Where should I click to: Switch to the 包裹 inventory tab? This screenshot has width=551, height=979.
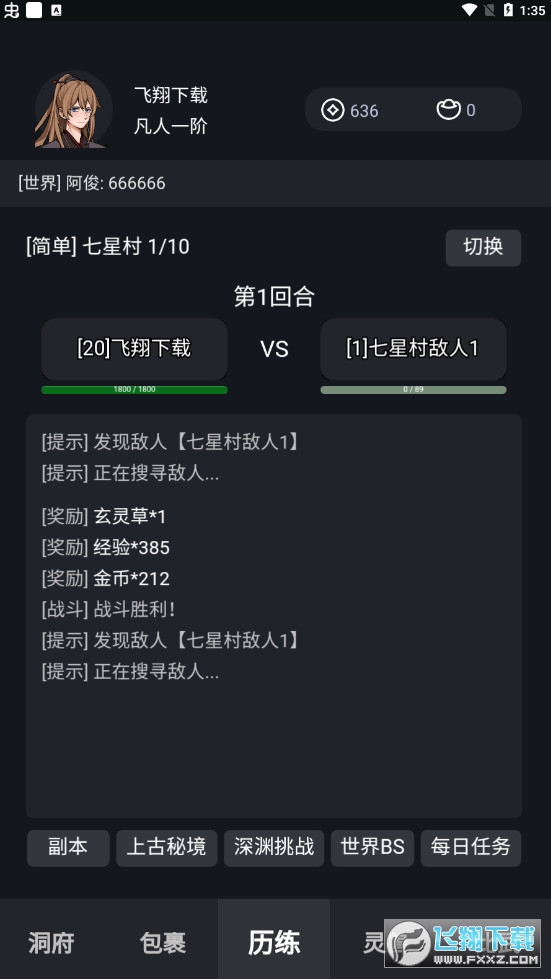coord(163,942)
